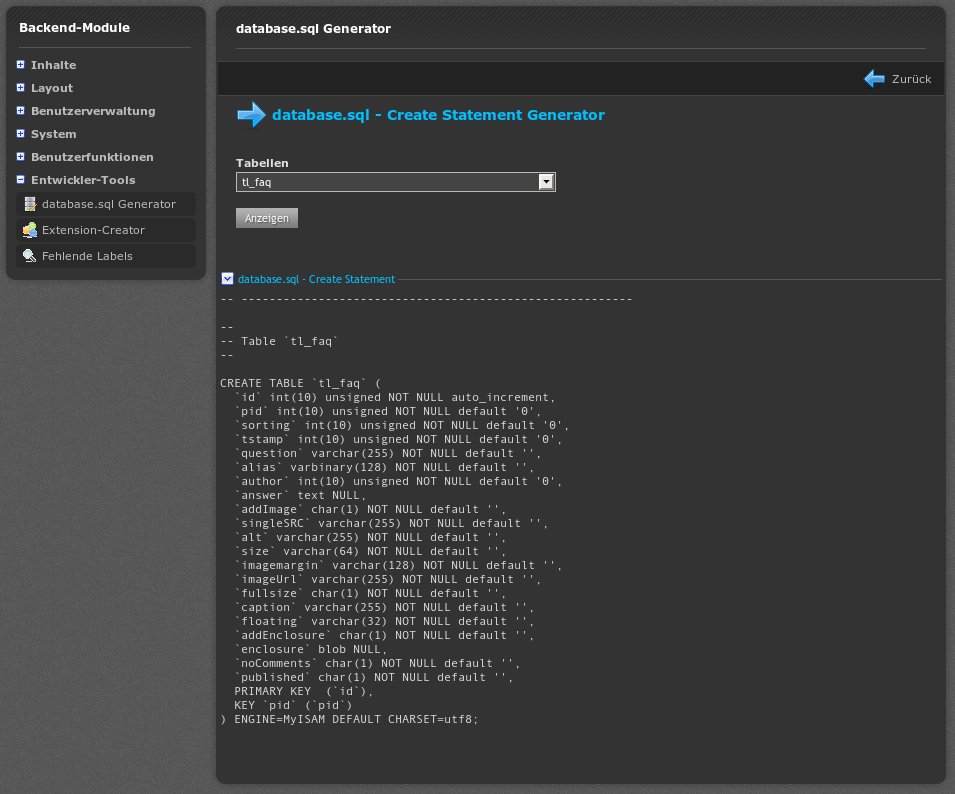The height and width of the screenshot is (794, 955).
Task: Expand the Benutzerfunktionen module group
Action: pyautogui.click(x=21, y=157)
